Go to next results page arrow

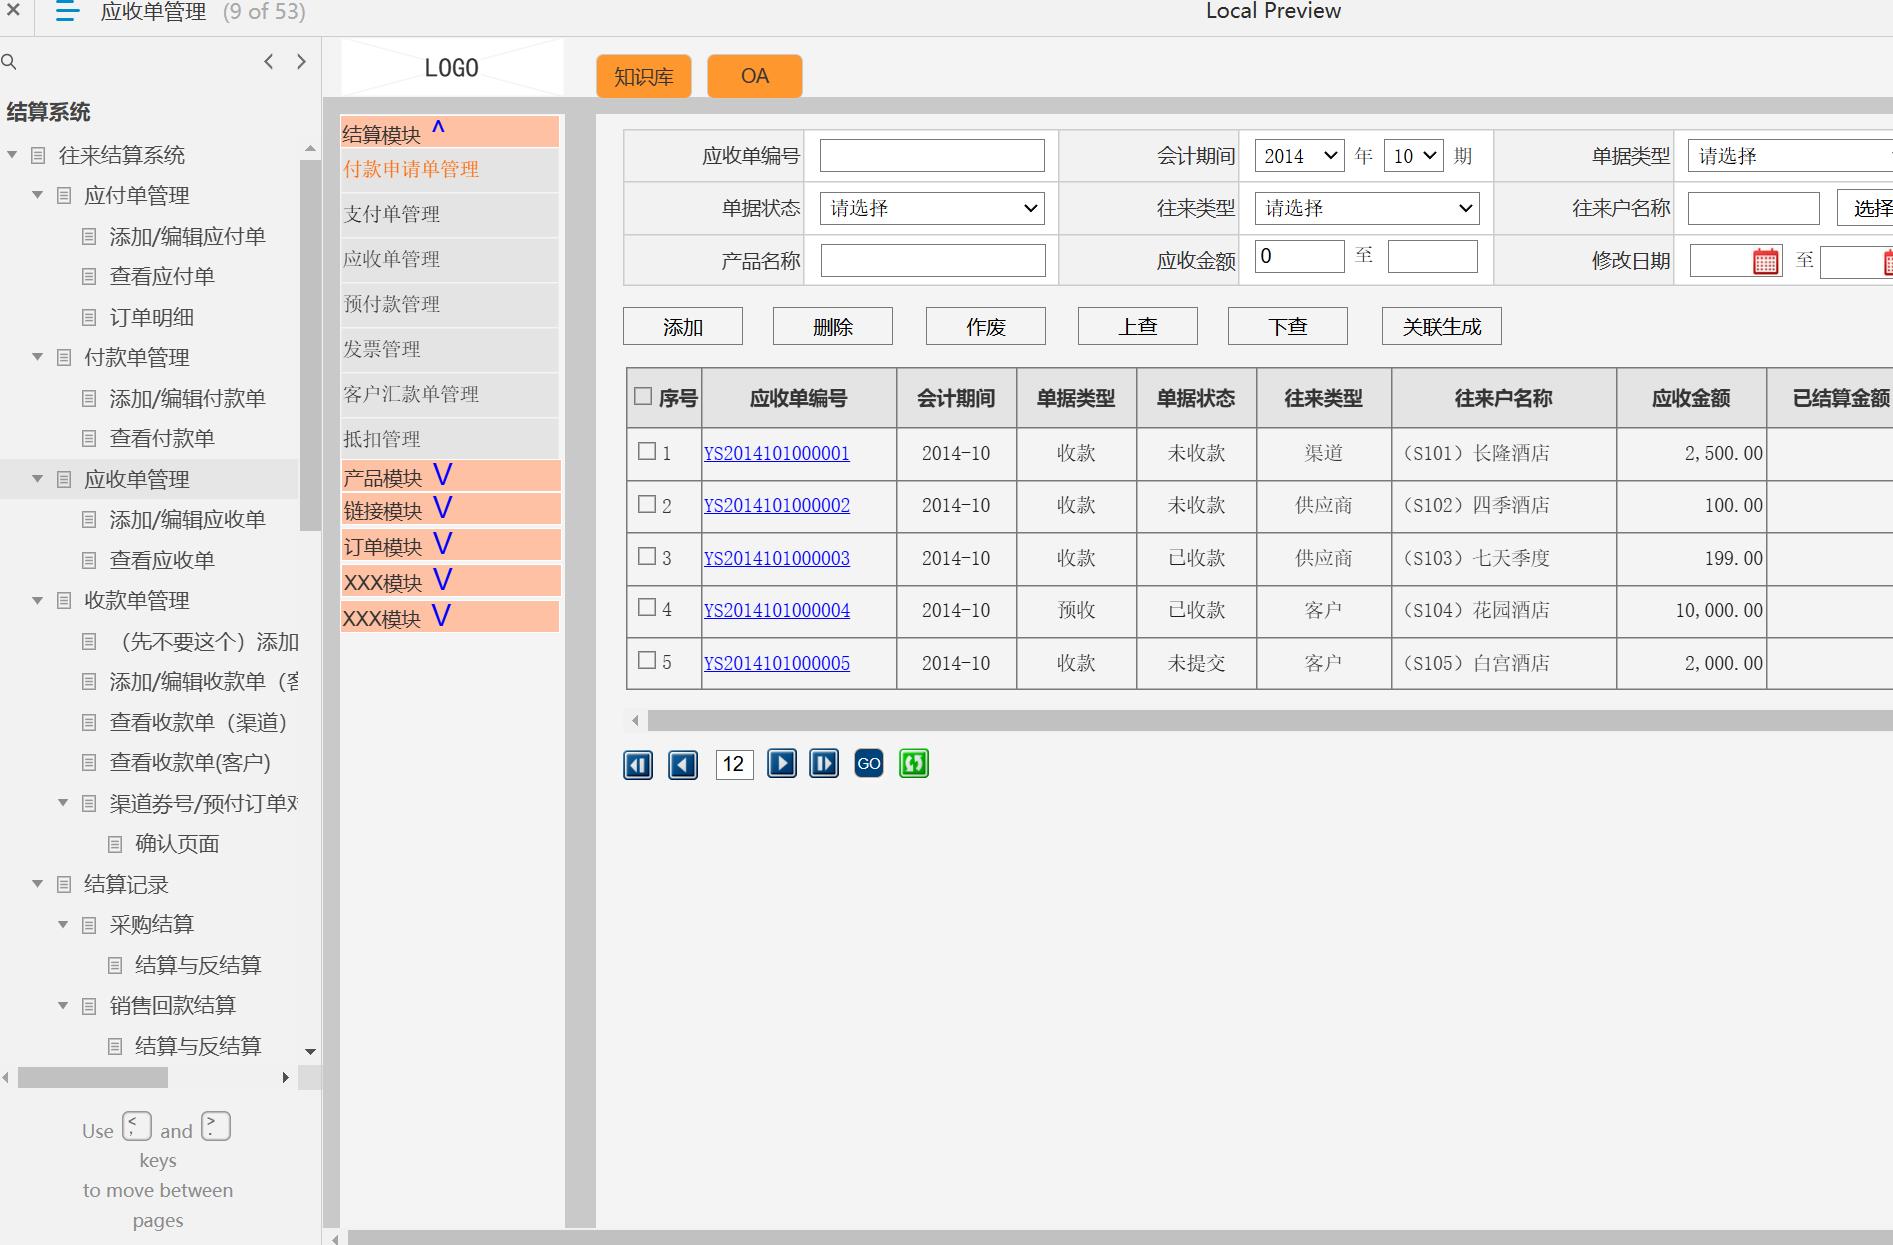tap(782, 764)
